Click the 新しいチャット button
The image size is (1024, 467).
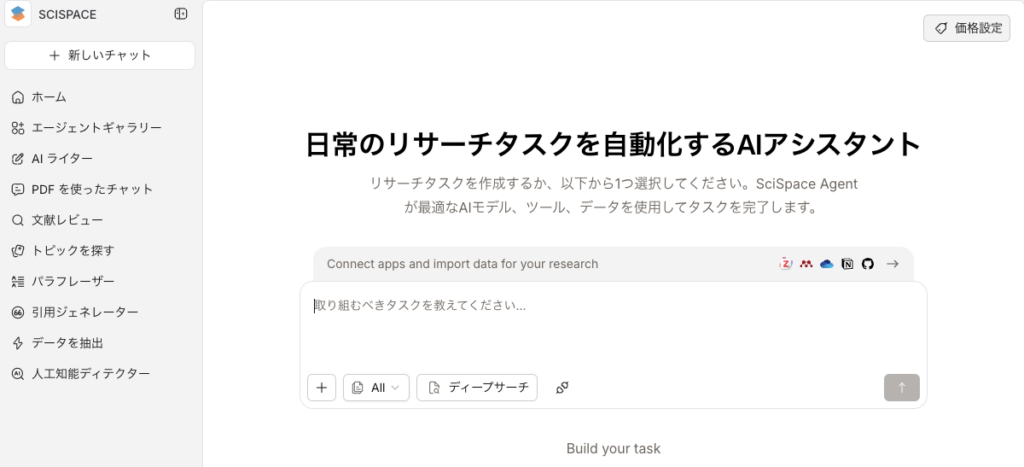point(100,56)
